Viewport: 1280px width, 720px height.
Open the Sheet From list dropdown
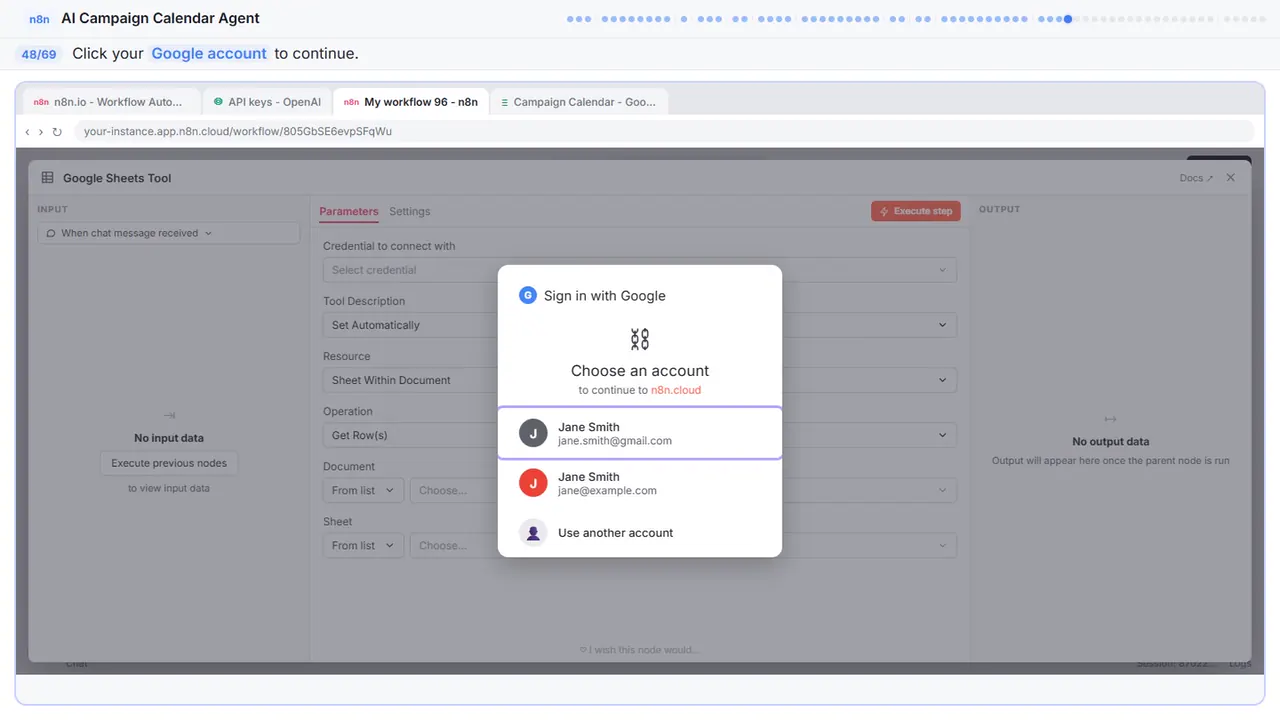tap(364, 545)
